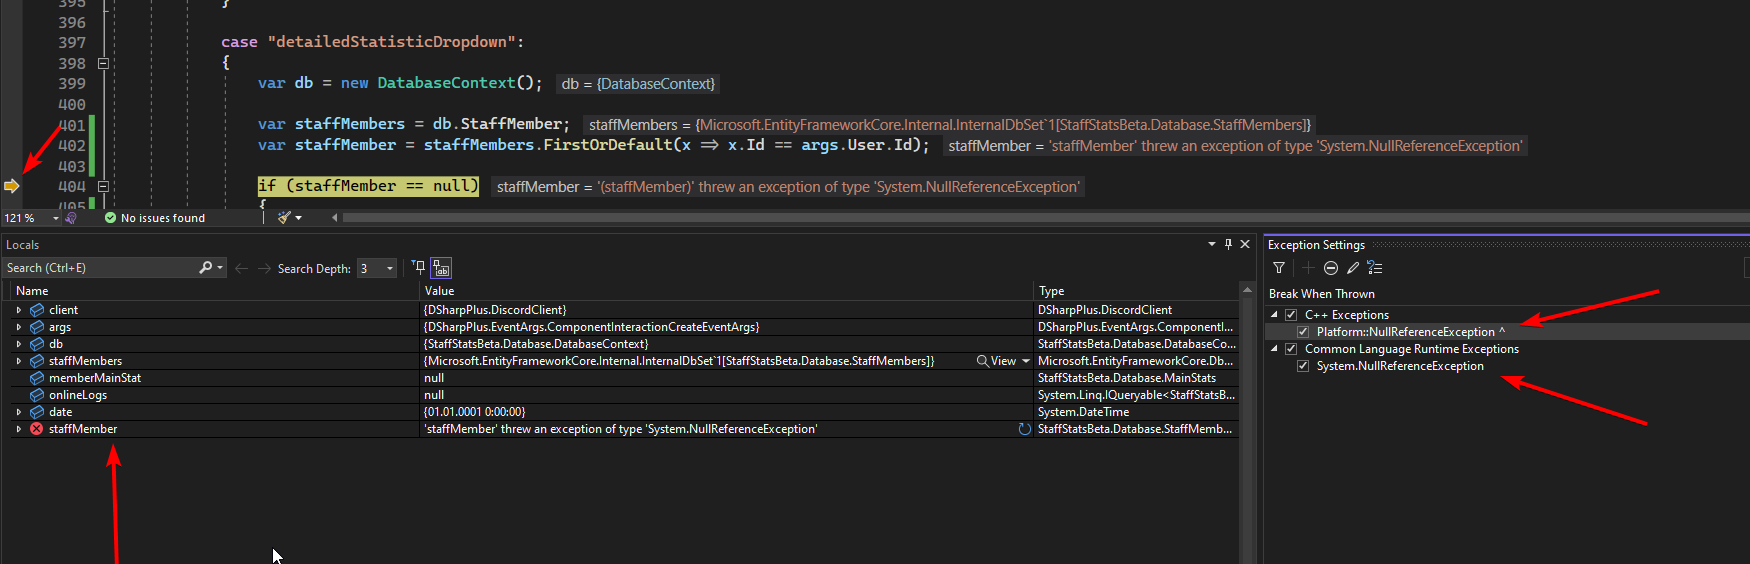Click the Locals search magnifier icon
1750x564 pixels.
point(205,268)
